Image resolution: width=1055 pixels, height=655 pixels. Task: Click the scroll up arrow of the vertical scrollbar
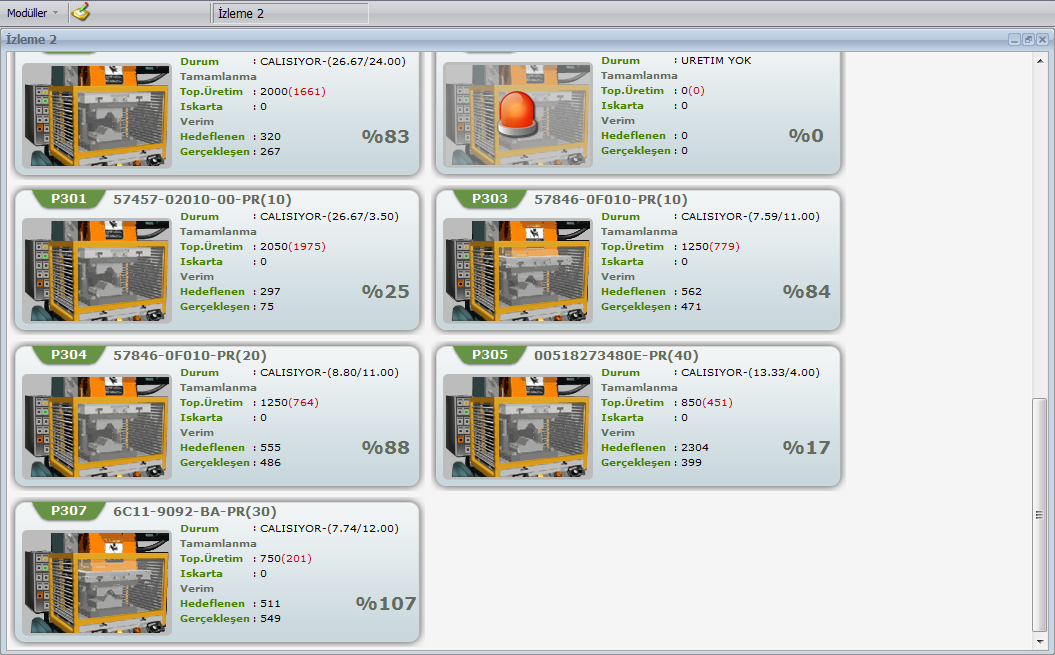(1040, 59)
